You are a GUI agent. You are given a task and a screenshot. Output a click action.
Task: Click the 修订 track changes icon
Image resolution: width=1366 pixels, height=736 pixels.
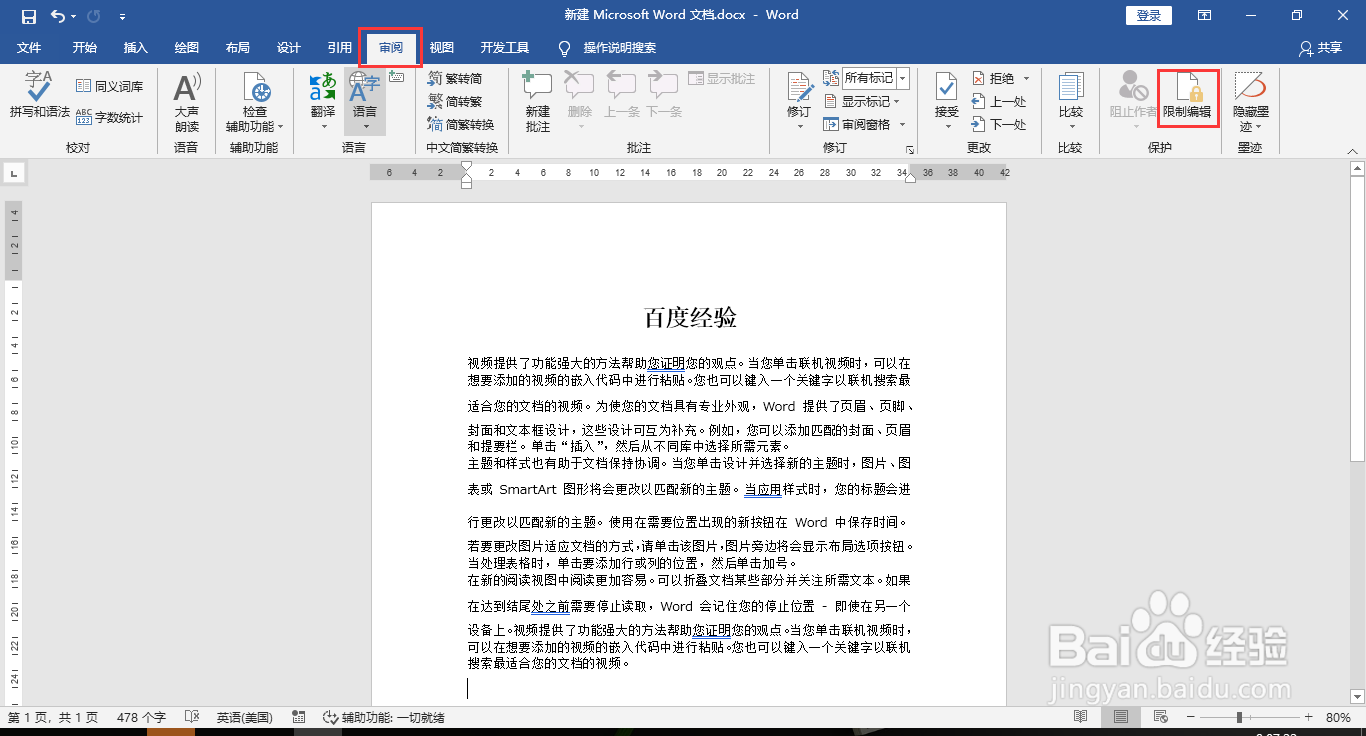click(x=799, y=88)
